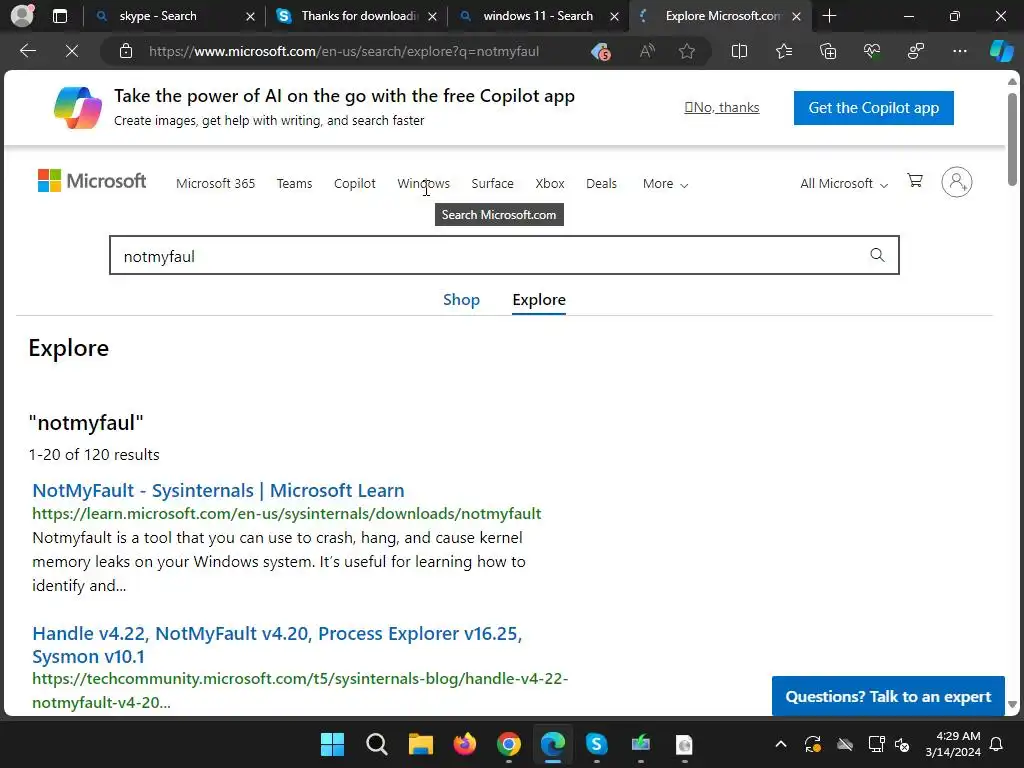Dismiss banner with No, thanks link

coord(722,108)
